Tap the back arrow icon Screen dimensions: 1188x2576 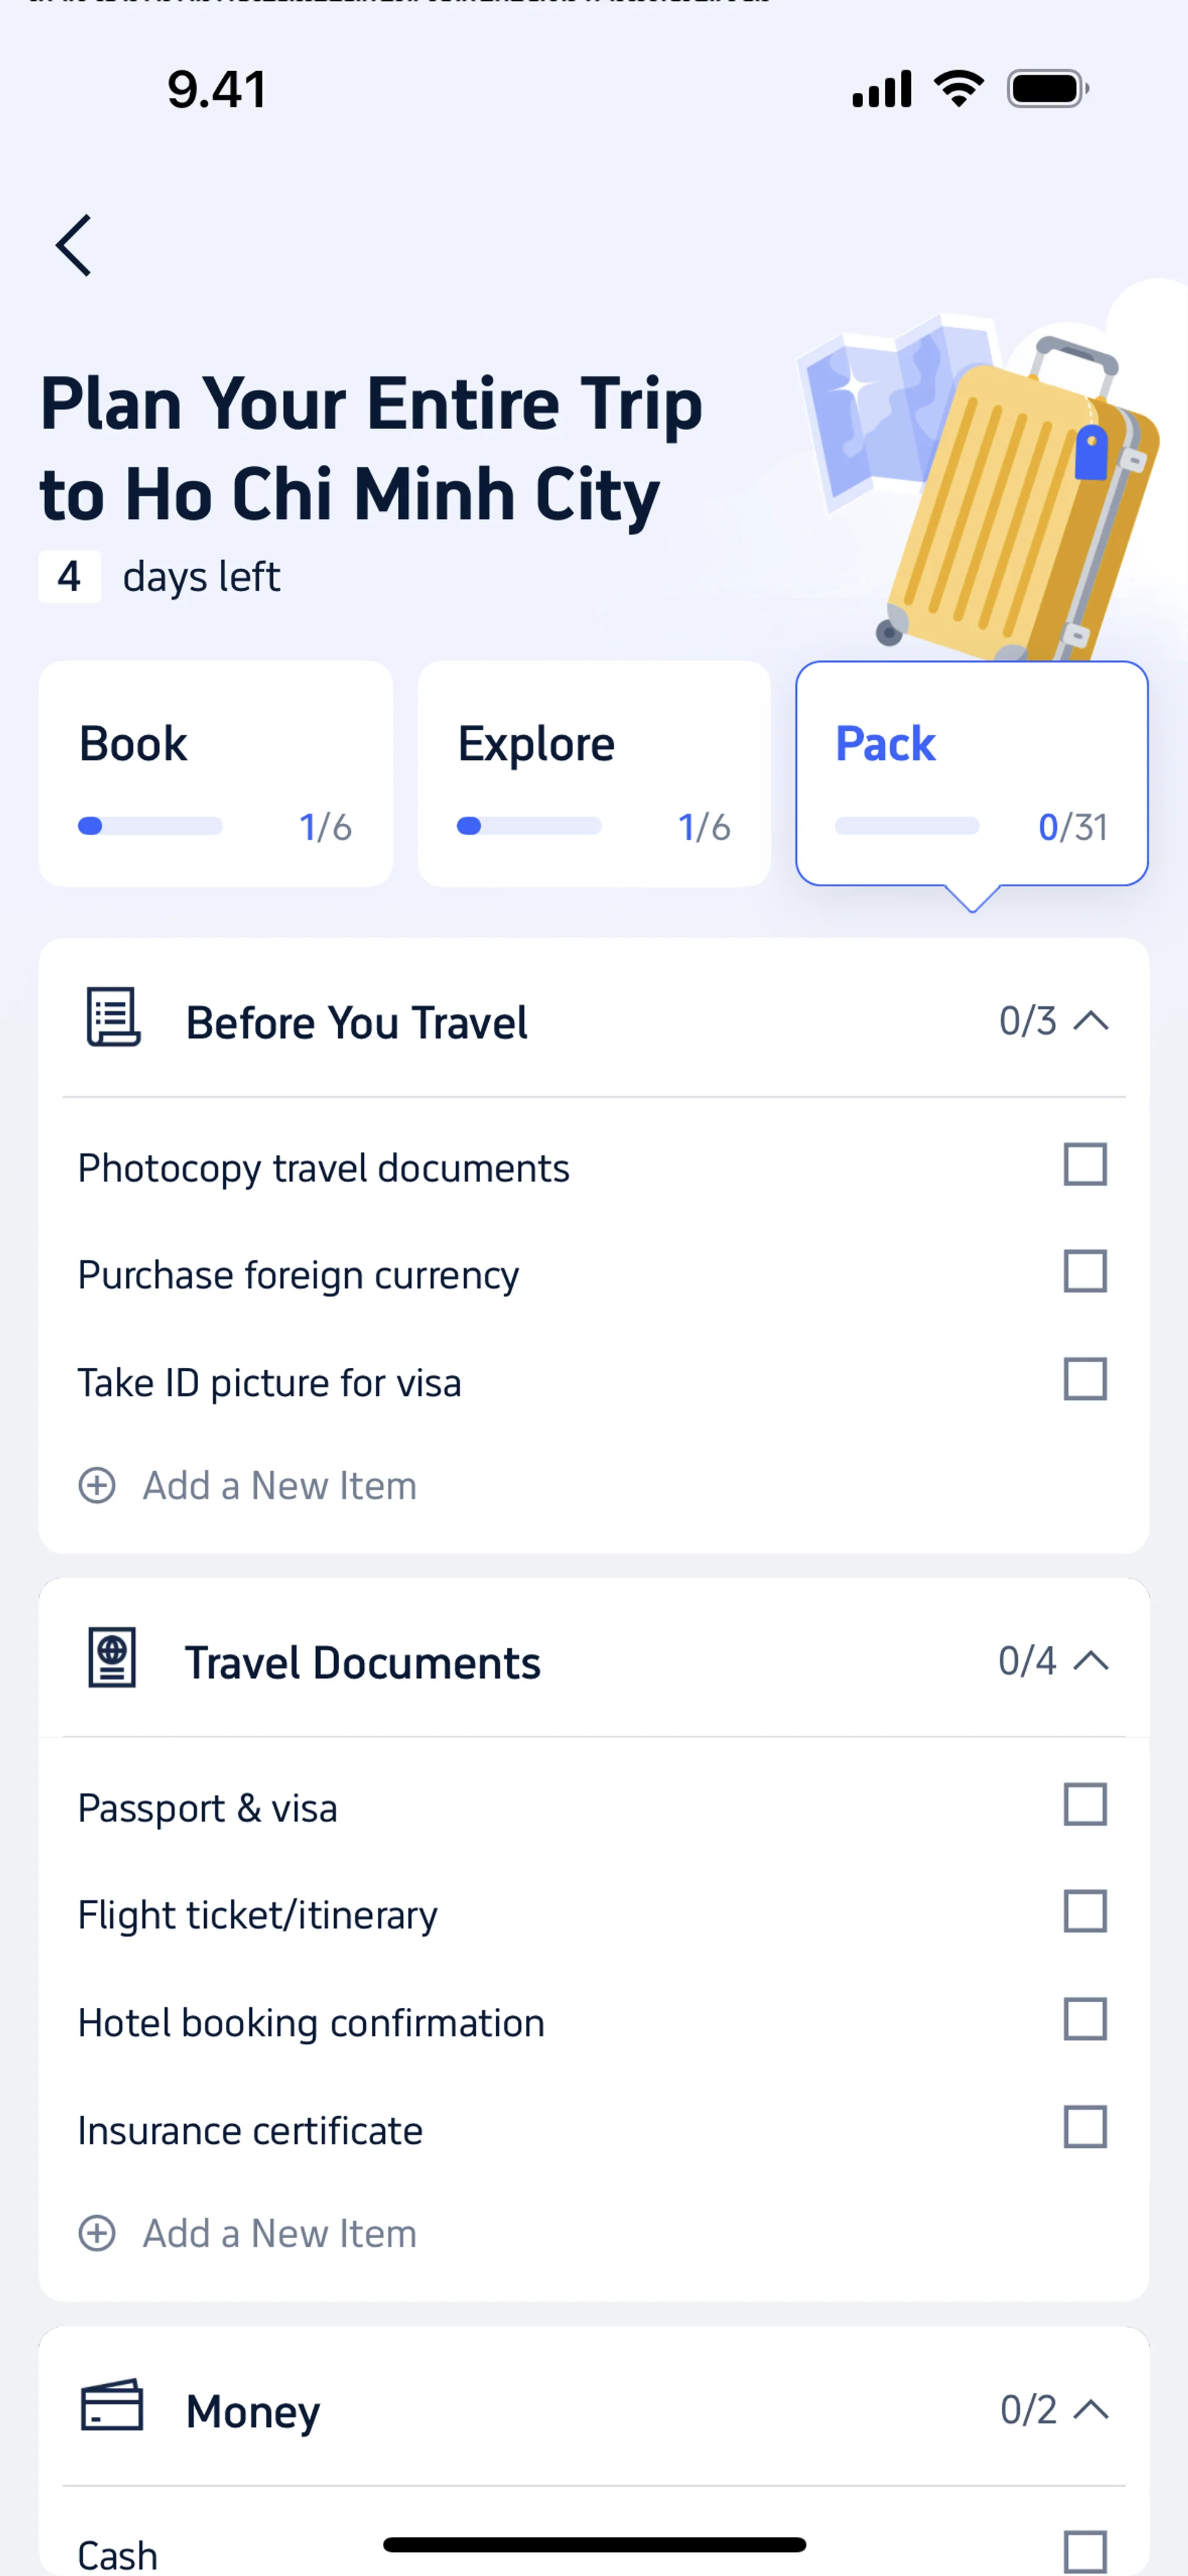click(74, 245)
